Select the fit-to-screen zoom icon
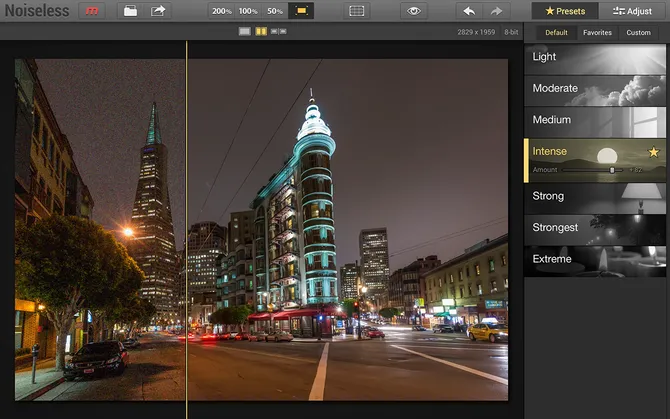The width and height of the screenshot is (670, 419). tap(300, 11)
